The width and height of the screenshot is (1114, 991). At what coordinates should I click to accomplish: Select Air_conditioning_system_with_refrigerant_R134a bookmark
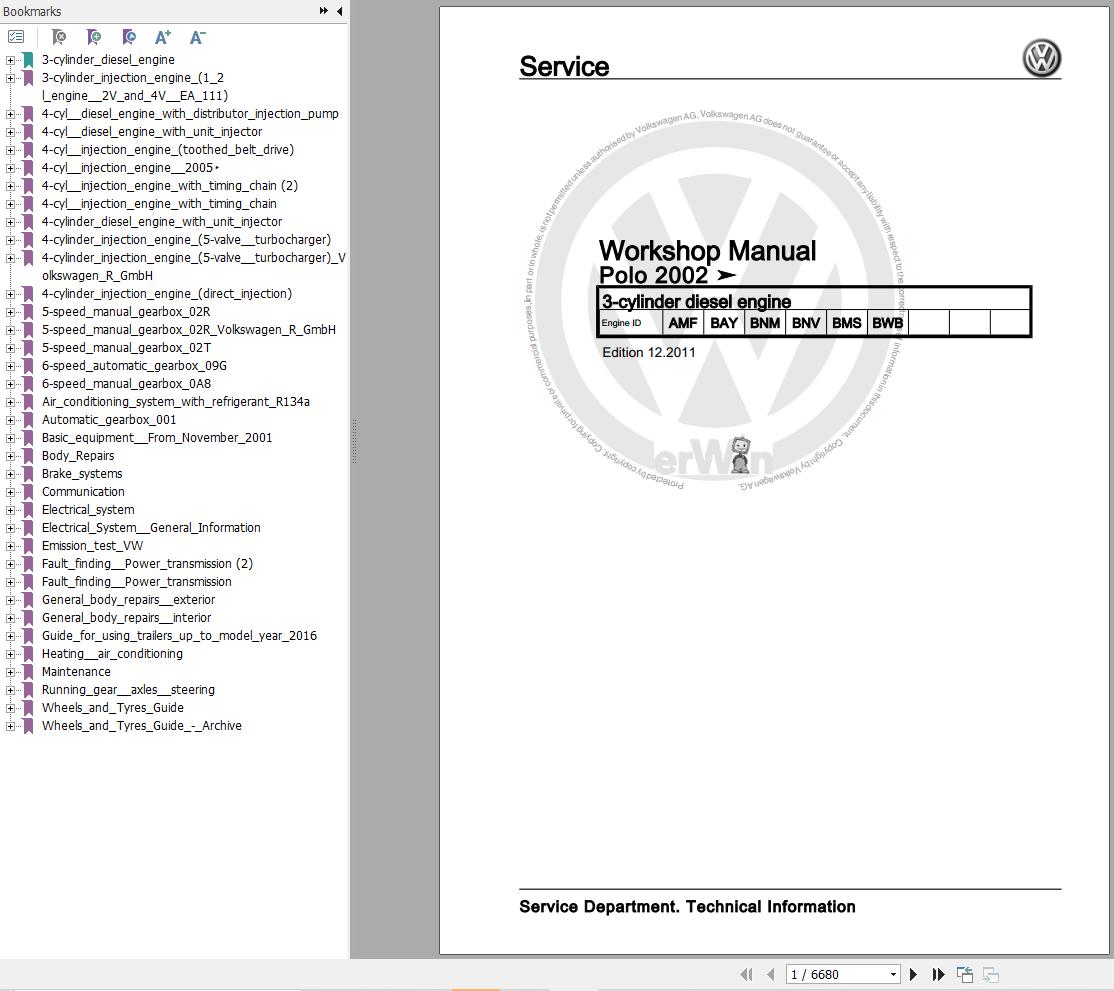pyautogui.click(x=175, y=401)
